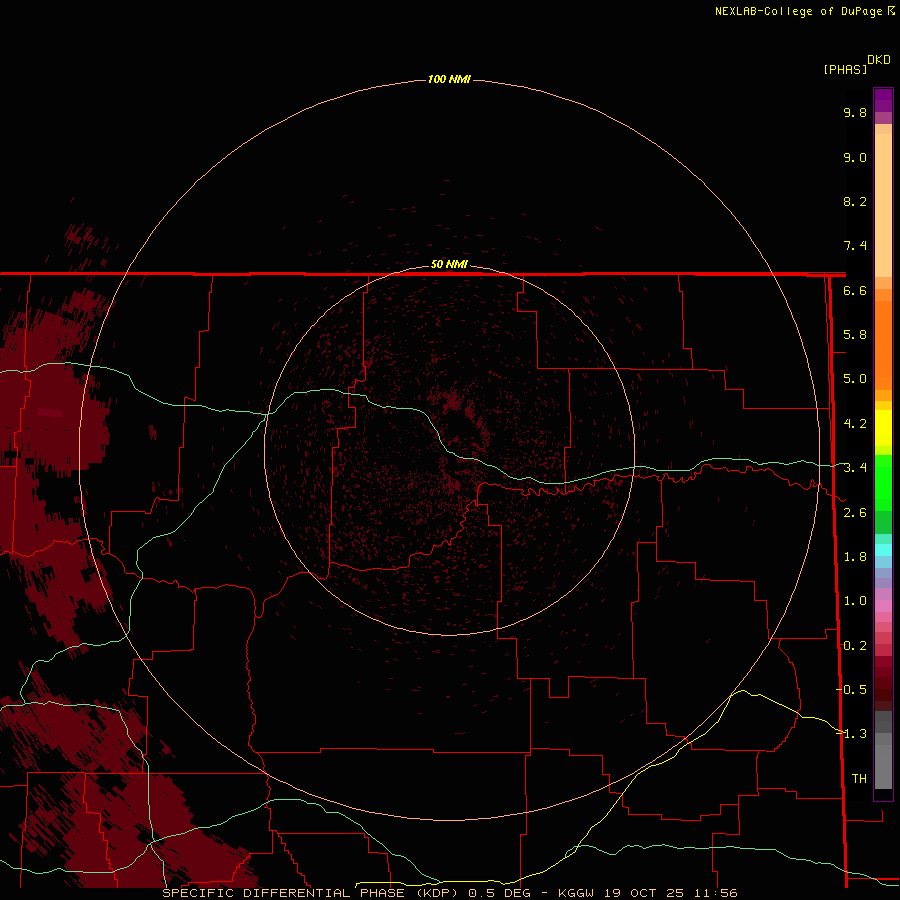Screen dimensions: 900x900
Task: Click the 3.4 scale label
Action: click(855, 468)
